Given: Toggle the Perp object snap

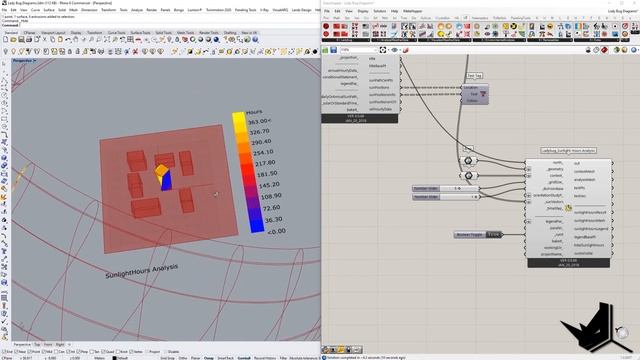Looking at the screenshot, I should [83, 351].
